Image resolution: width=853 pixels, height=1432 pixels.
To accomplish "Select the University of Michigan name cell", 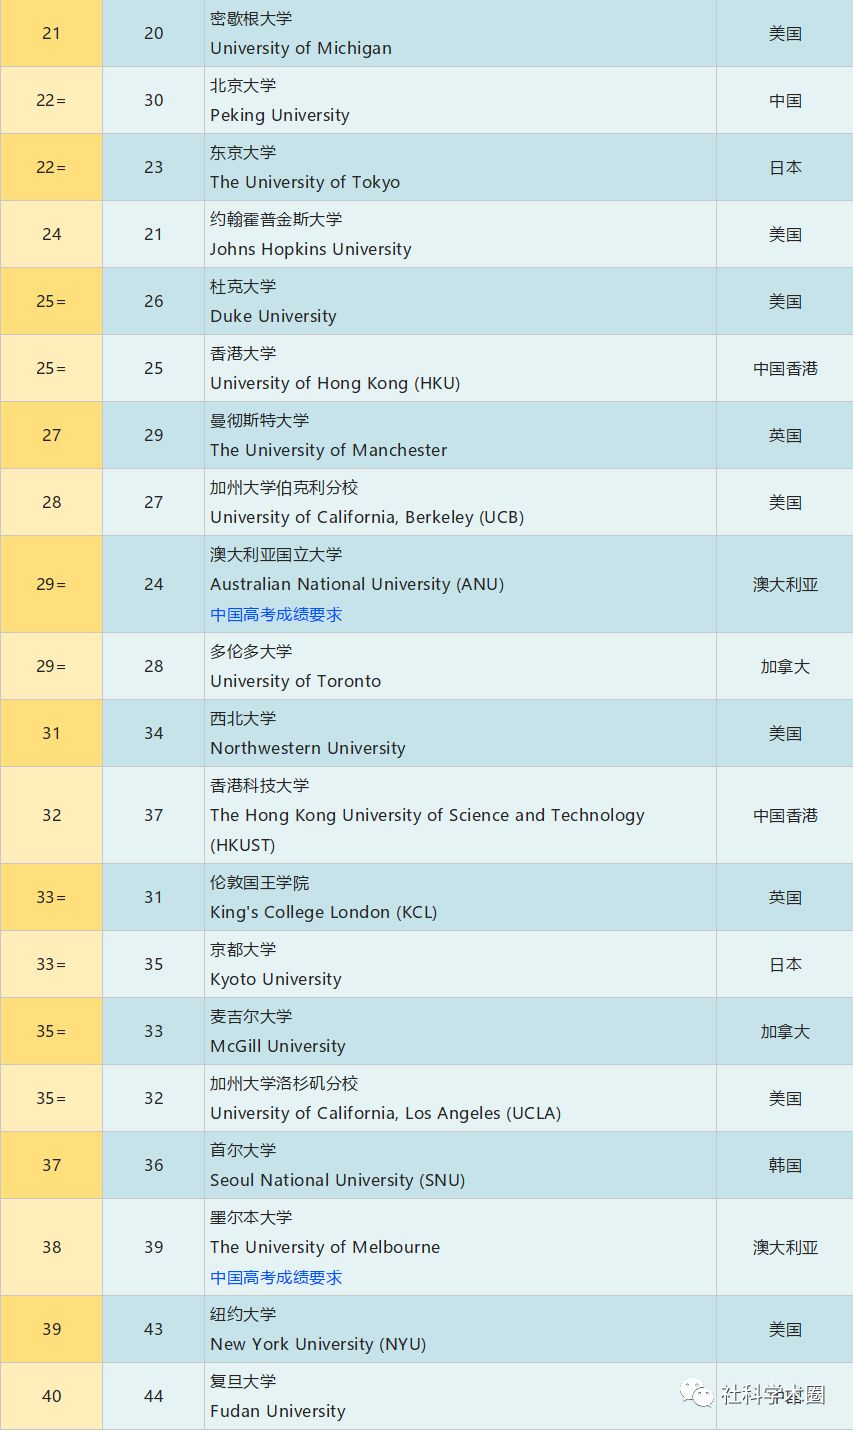I will [300, 48].
